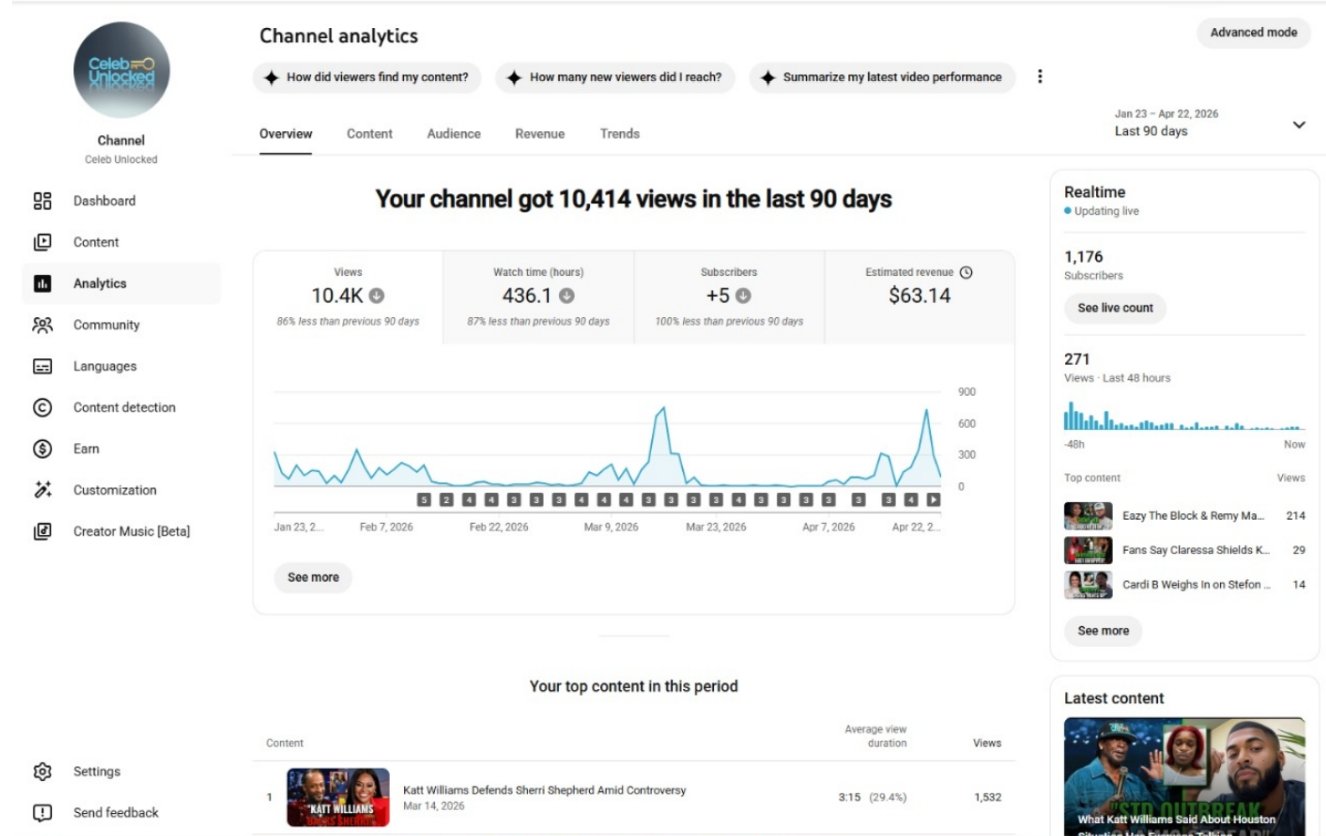This screenshot has width=1326, height=836.
Task: Open Creator Music [Beta] icon
Action: (x=42, y=532)
